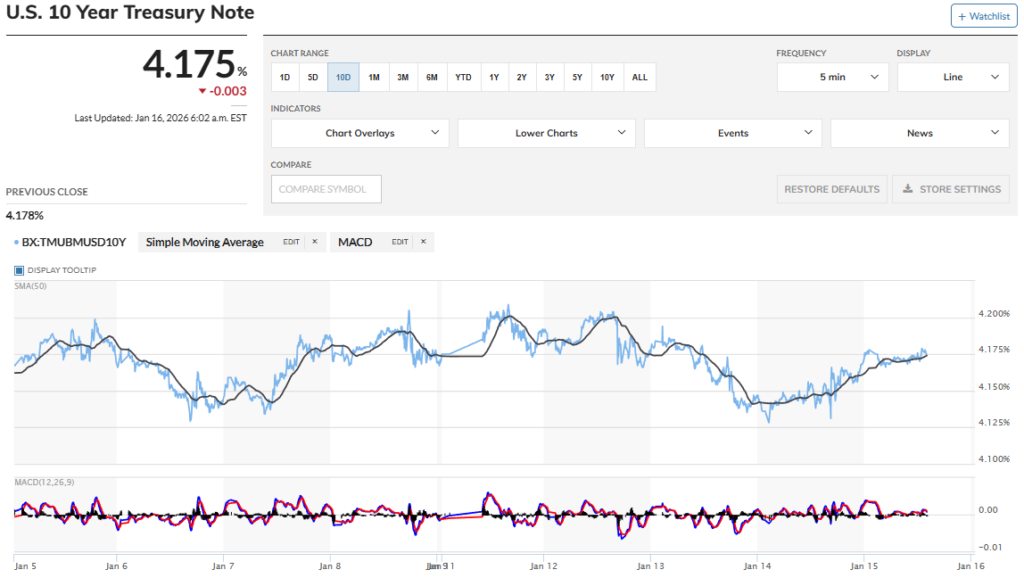This screenshot has width=1024, height=578.
Task: Click the BX:TMUBMUSD10Y blue series dot
Action: tap(17, 242)
